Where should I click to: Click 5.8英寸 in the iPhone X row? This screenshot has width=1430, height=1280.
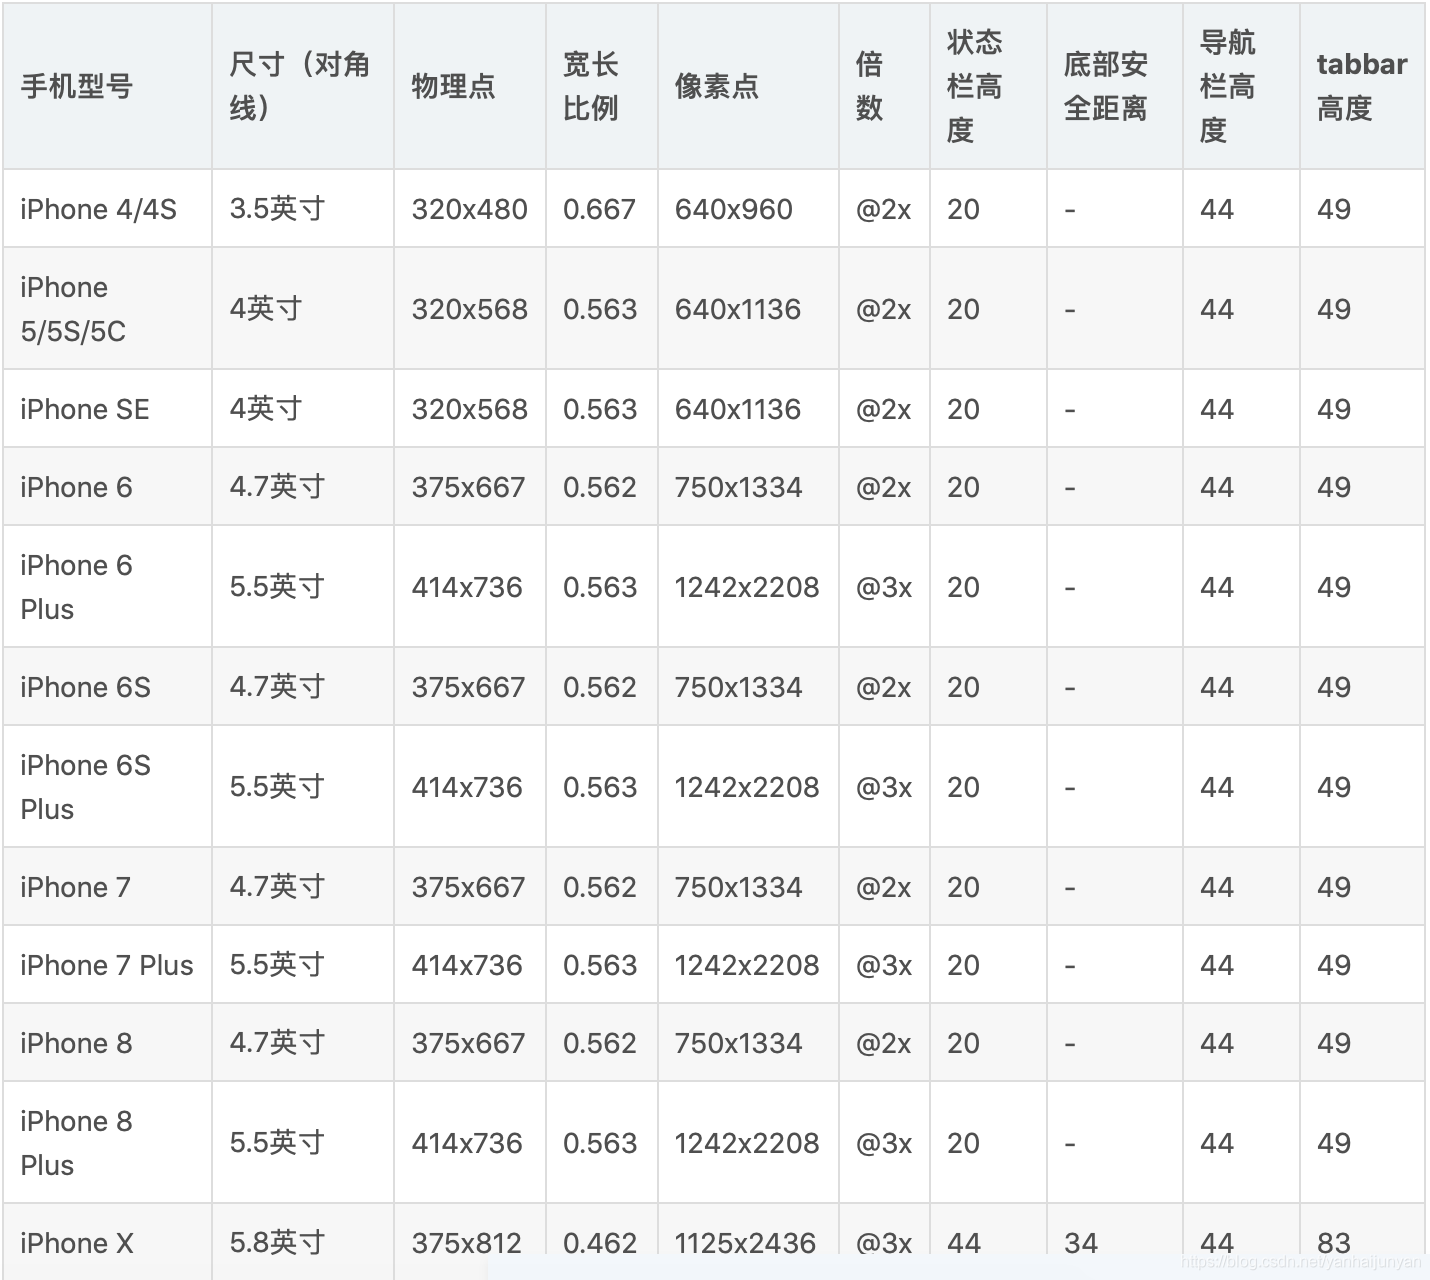[x=277, y=1243]
